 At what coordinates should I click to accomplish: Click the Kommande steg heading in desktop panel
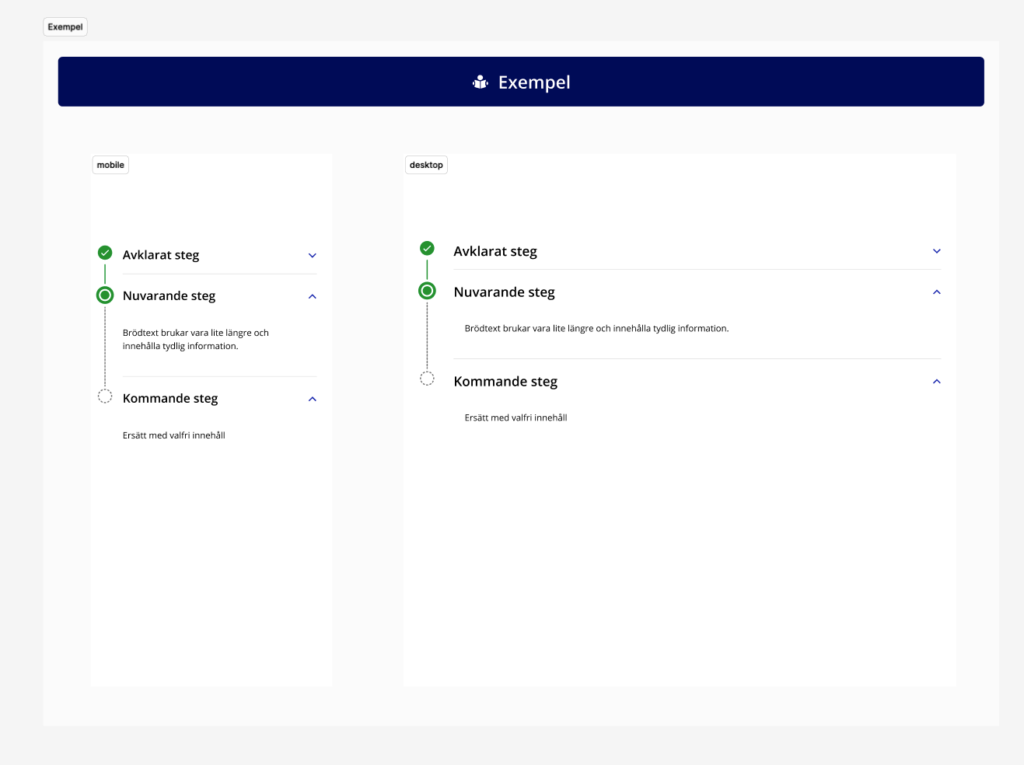[x=505, y=382]
